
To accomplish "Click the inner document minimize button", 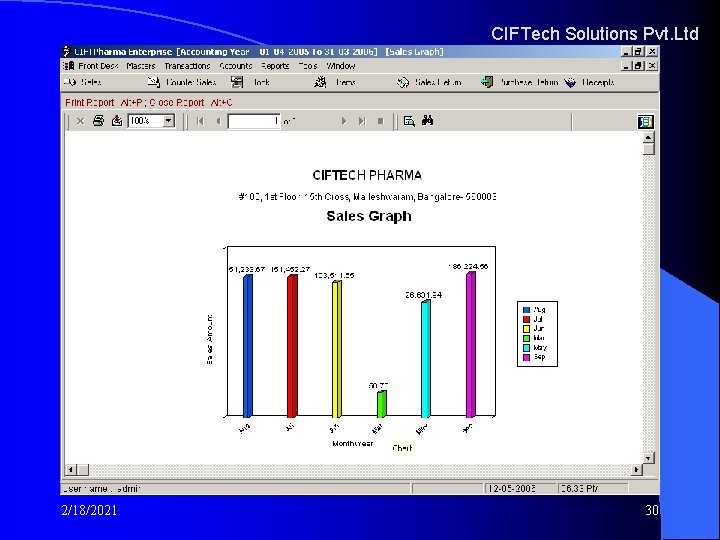I will [x=626, y=66].
